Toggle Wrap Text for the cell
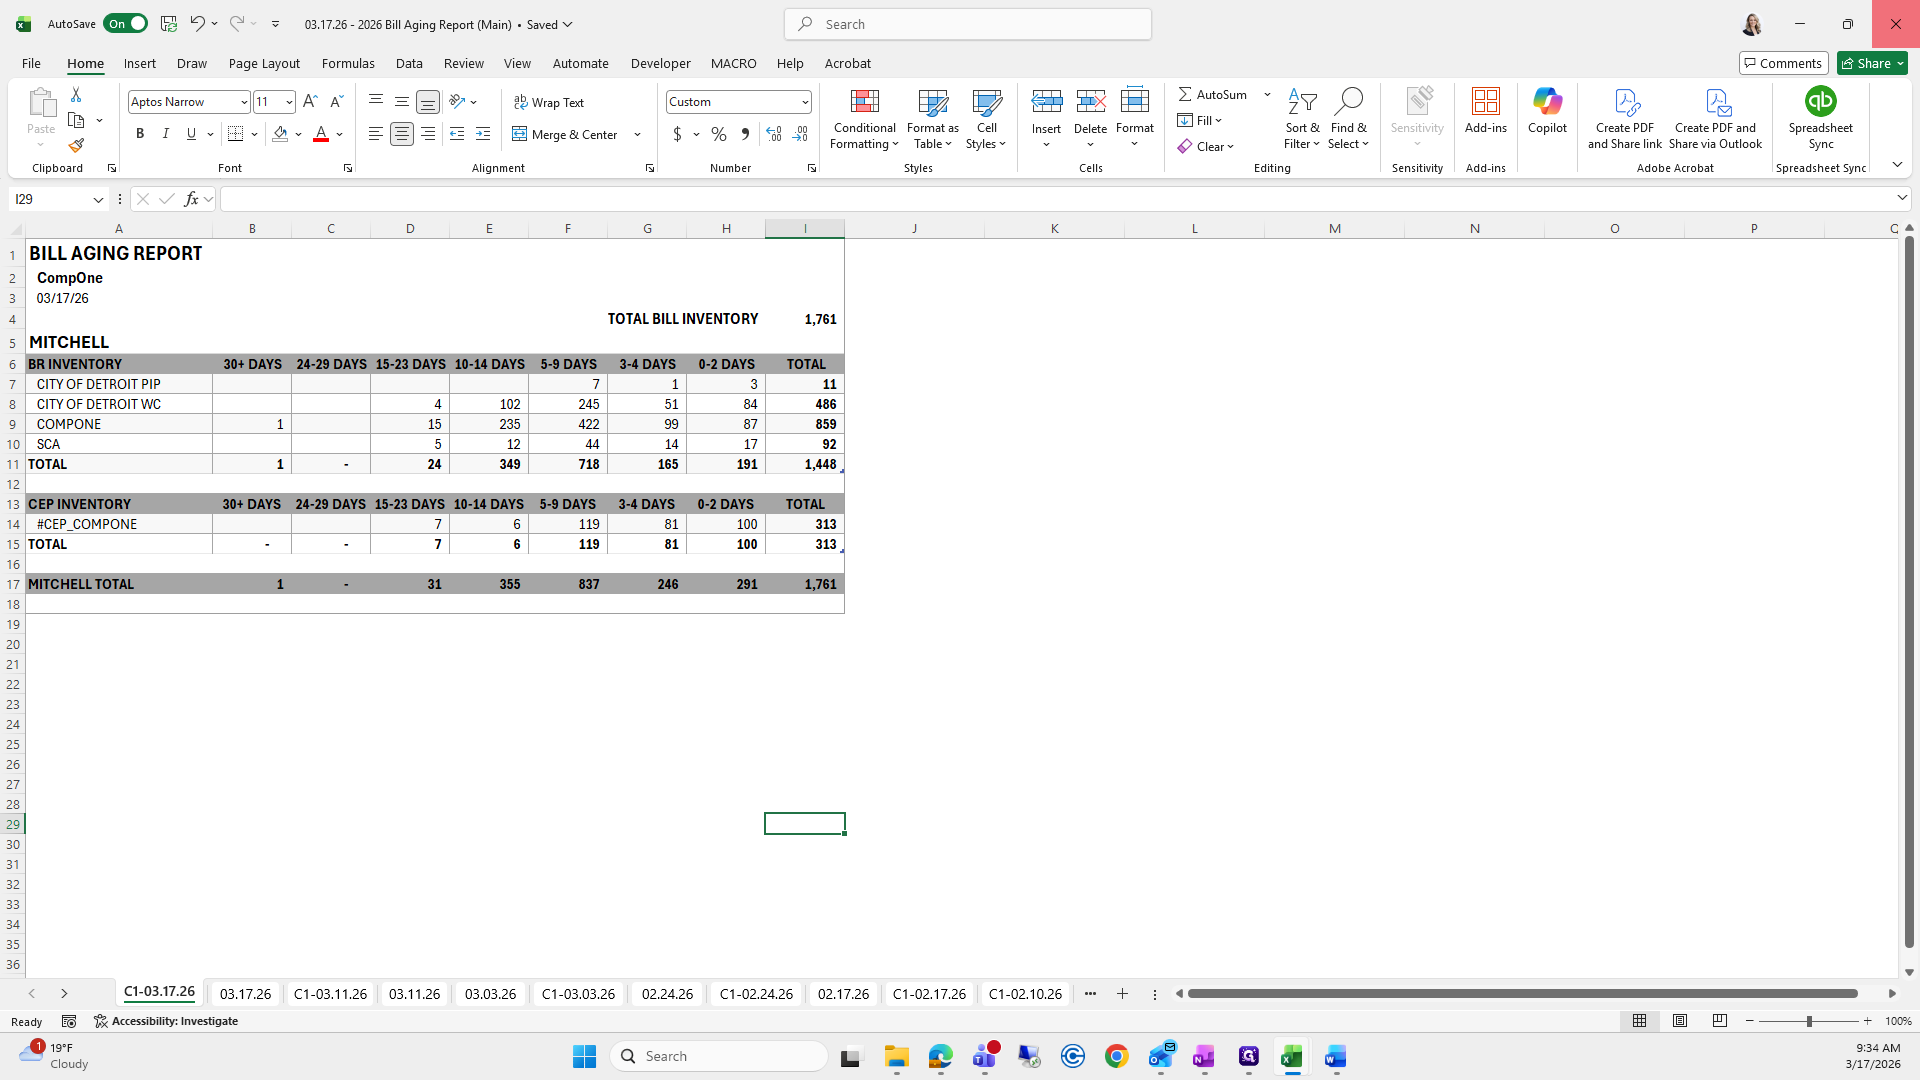The width and height of the screenshot is (1920, 1080). [x=548, y=103]
